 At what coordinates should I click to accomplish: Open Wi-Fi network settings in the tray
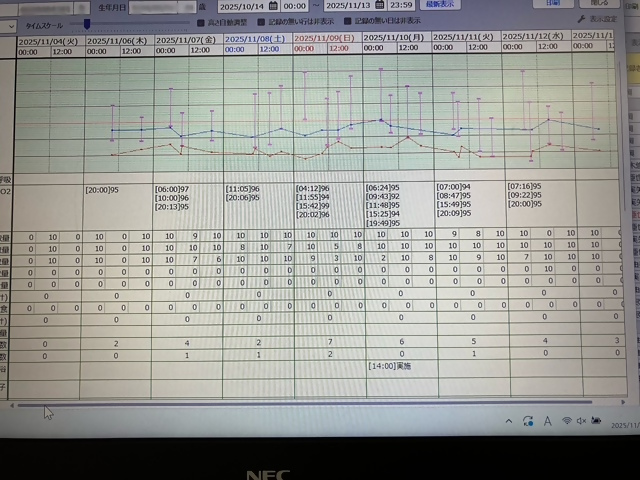click(x=566, y=421)
